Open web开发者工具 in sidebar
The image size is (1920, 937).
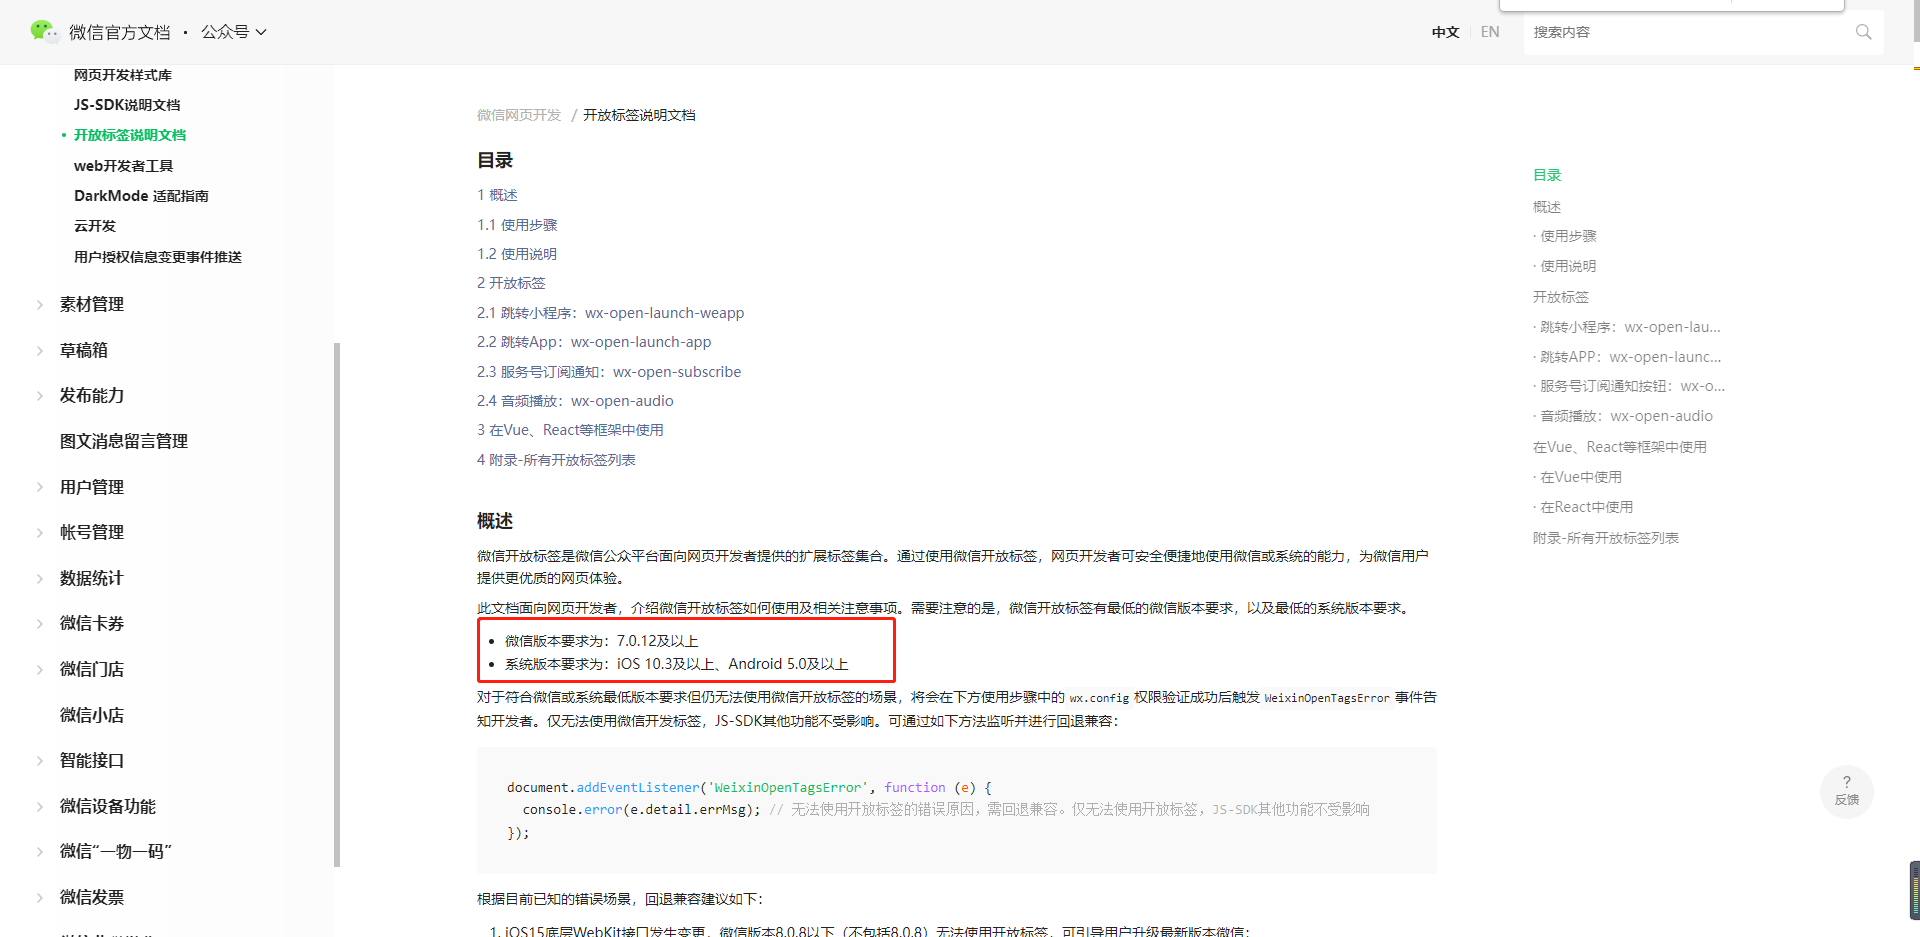(x=124, y=166)
